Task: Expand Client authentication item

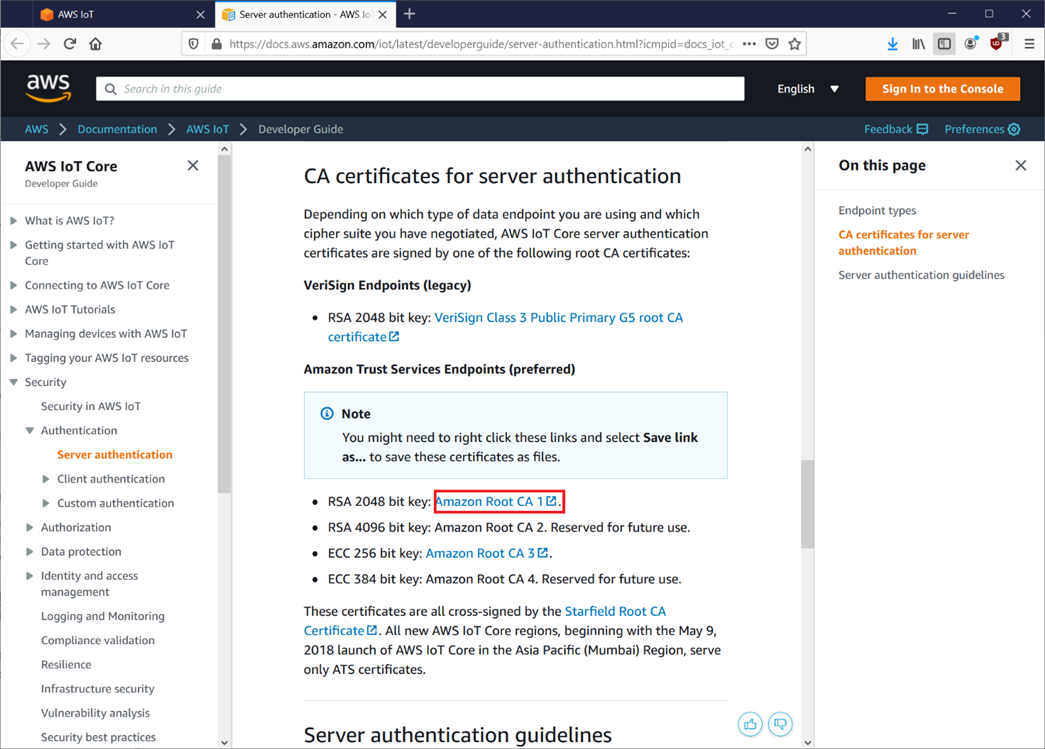Action: (x=45, y=479)
